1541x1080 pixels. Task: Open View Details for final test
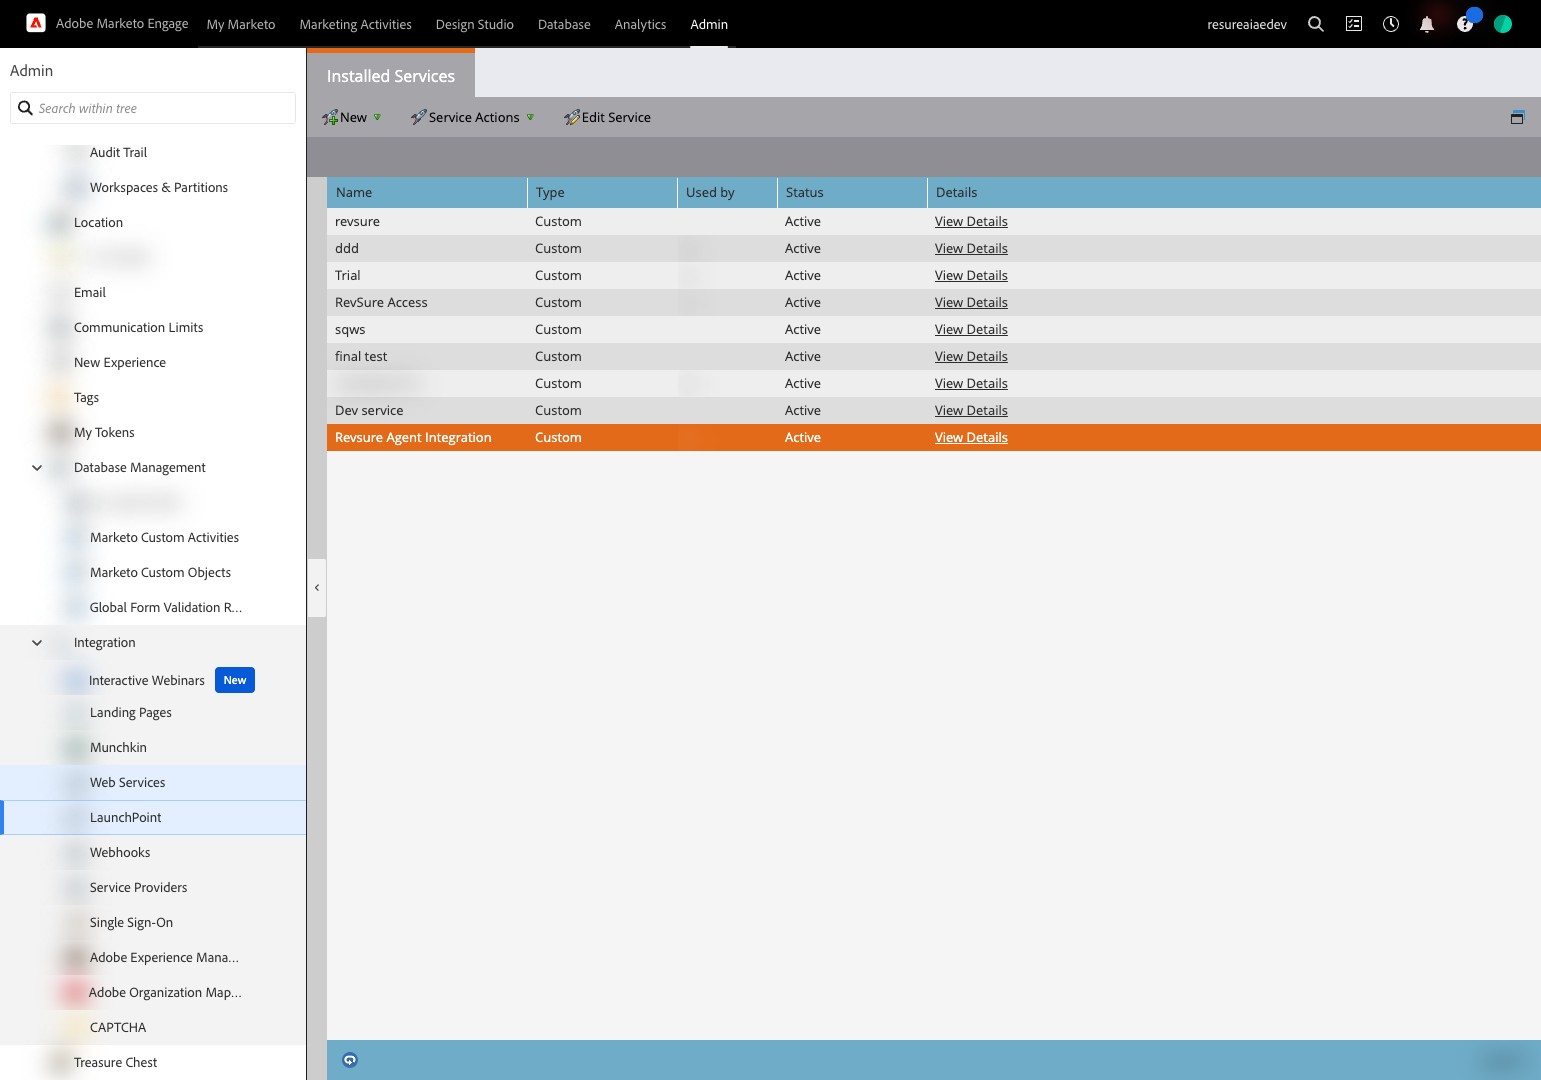(x=971, y=356)
